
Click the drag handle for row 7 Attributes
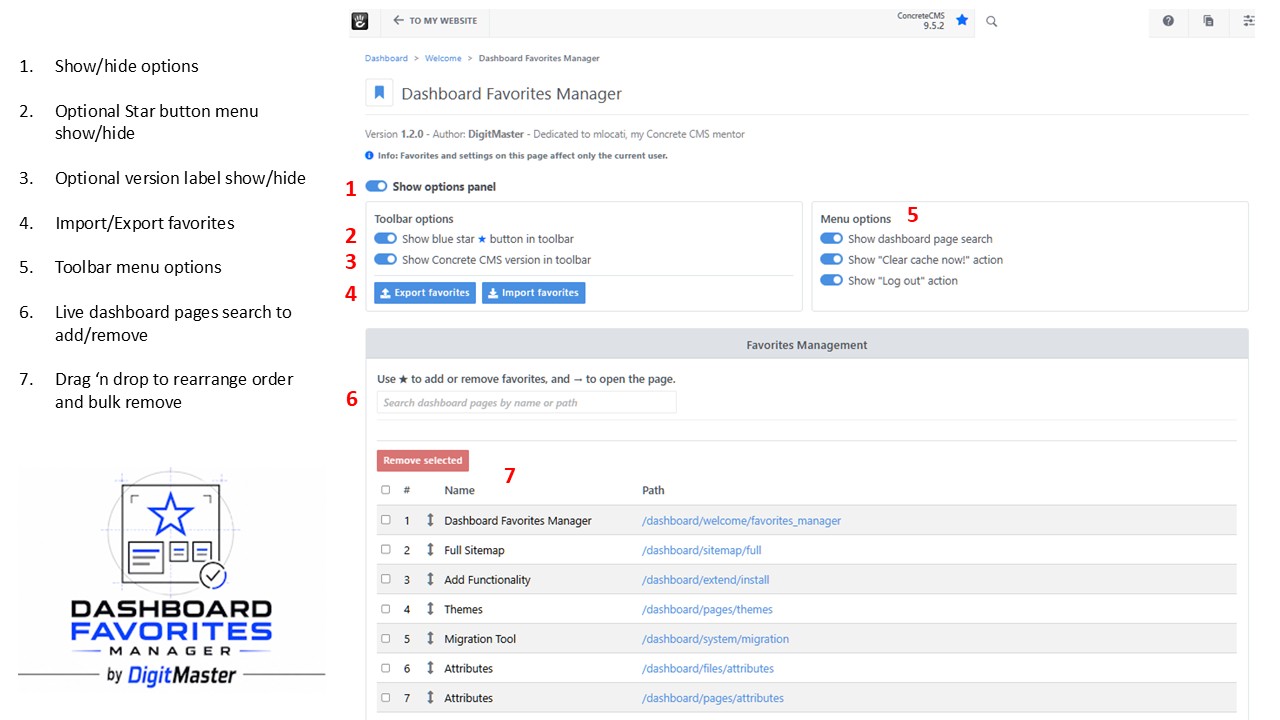tap(430, 697)
